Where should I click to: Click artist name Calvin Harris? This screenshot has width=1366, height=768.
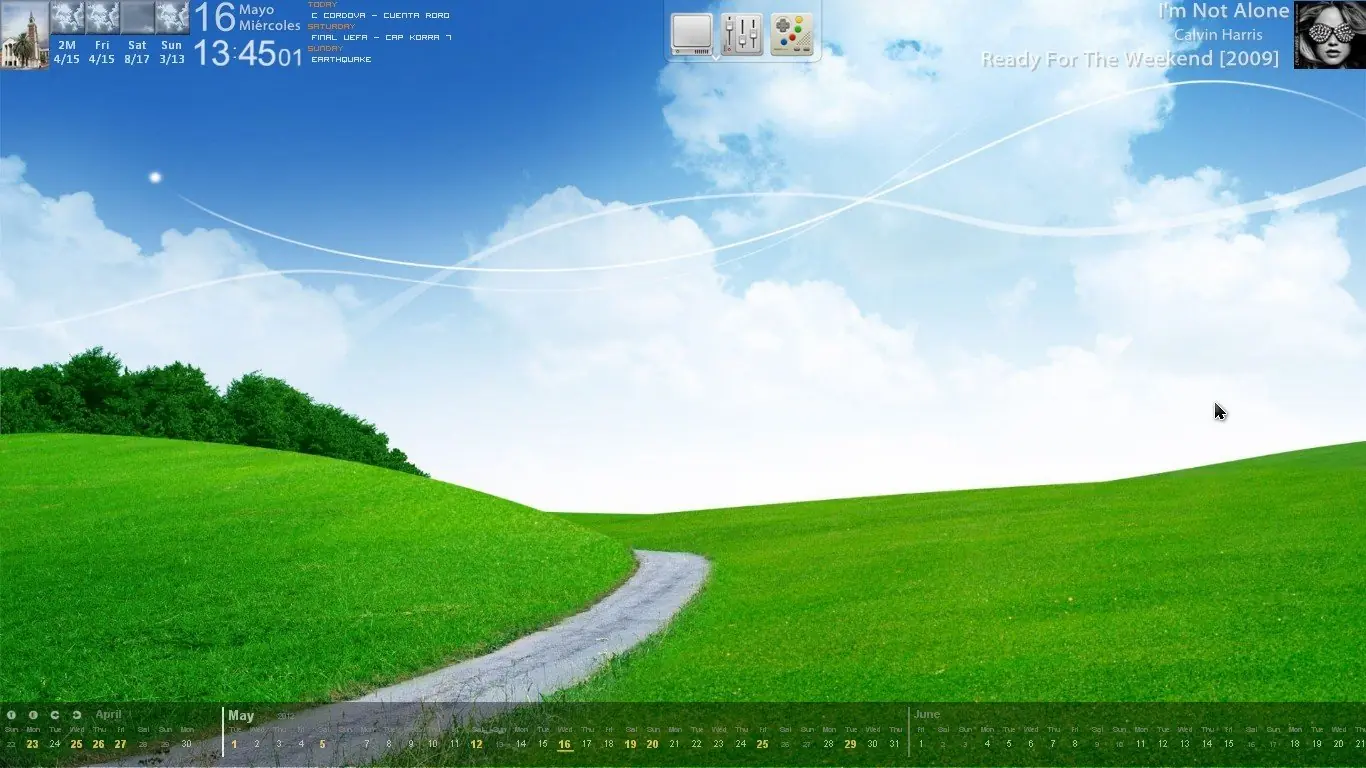point(1218,35)
